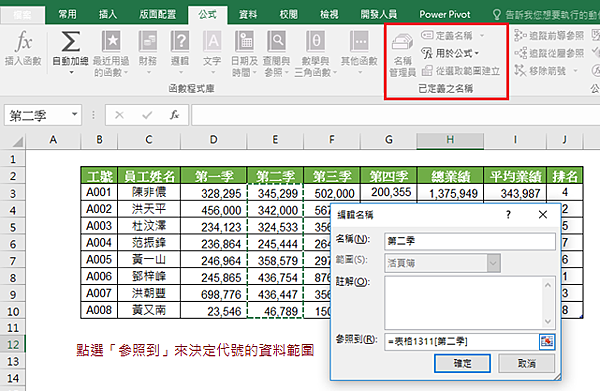Switch to the Data (資料) tab
Viewport: 600px width, 391px height.
click(248, 15)
